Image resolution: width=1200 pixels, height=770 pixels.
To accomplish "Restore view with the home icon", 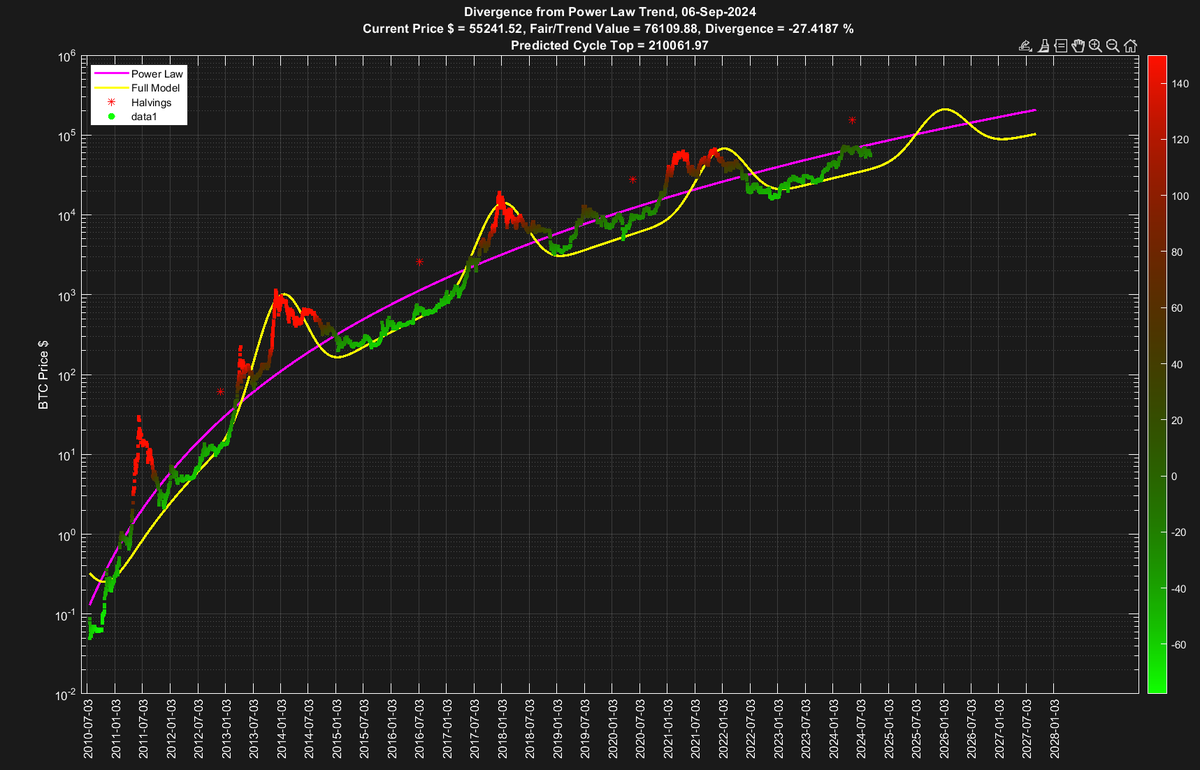I will tap(1130, 46).
